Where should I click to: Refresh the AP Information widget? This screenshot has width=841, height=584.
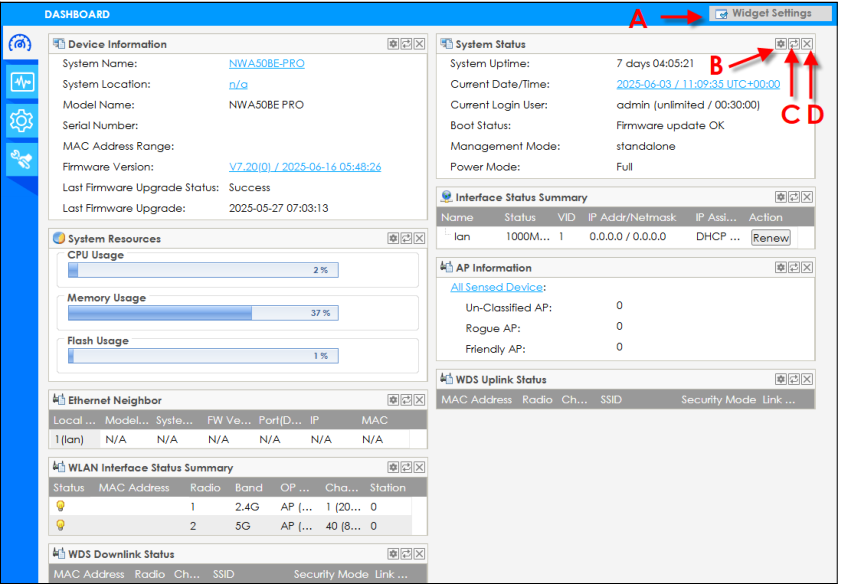(793, 268)
